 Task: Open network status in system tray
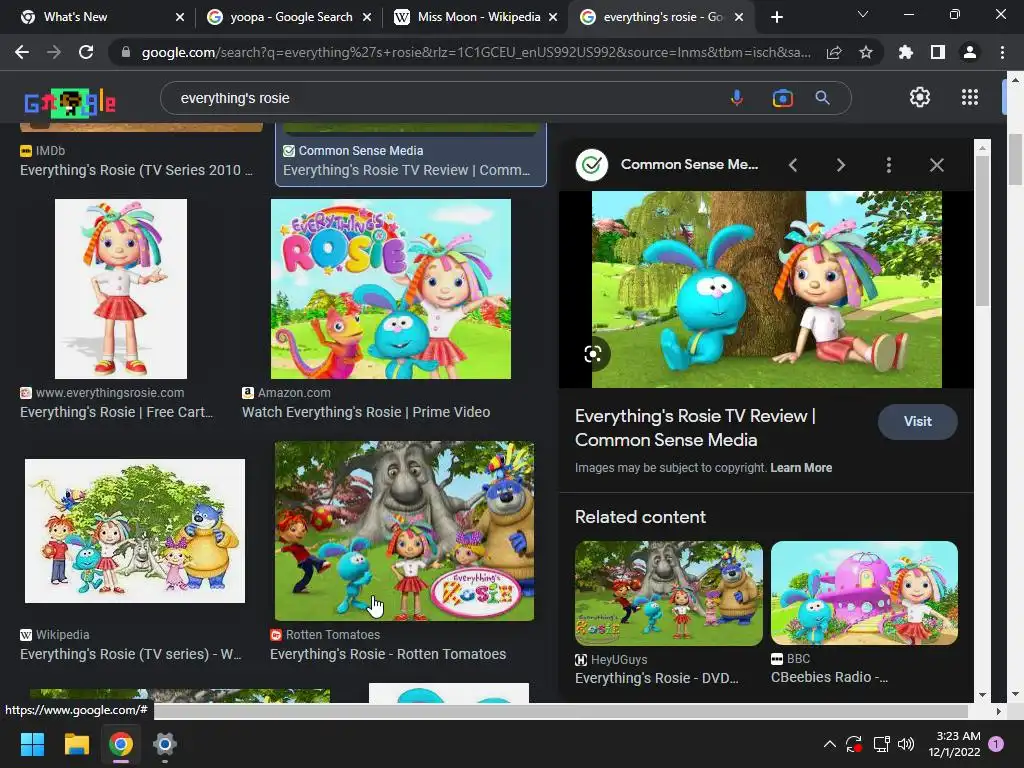tap(882, 744)
